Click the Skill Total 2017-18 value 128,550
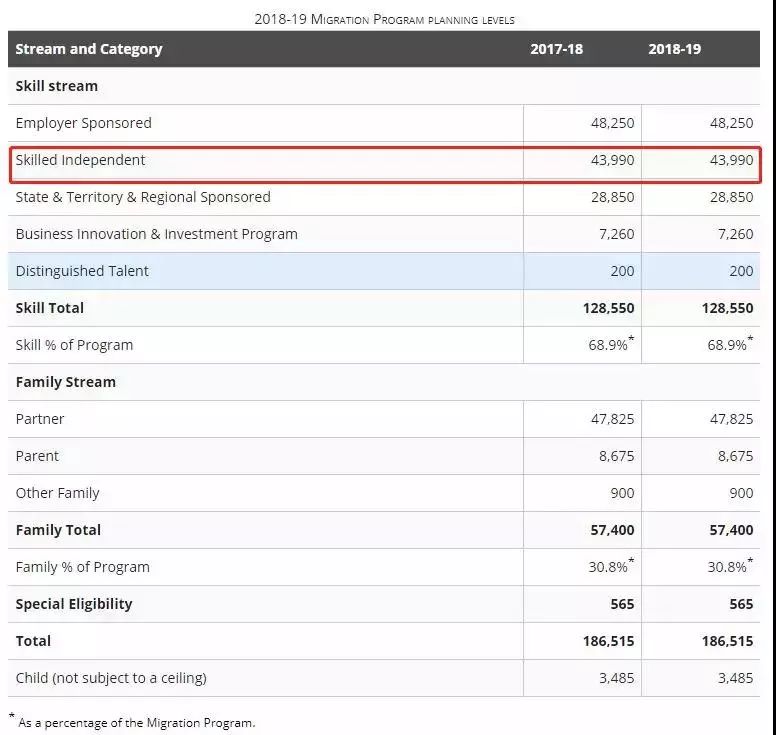Viewport: 776px width, 735px height. click(608, 308)
